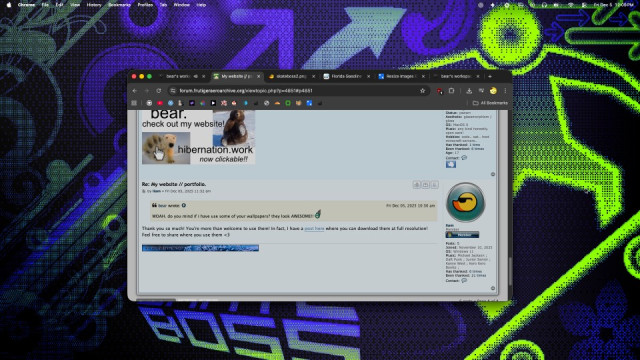
Task: Open the Chrome downloads icon
Action: [x=469, y=91]
